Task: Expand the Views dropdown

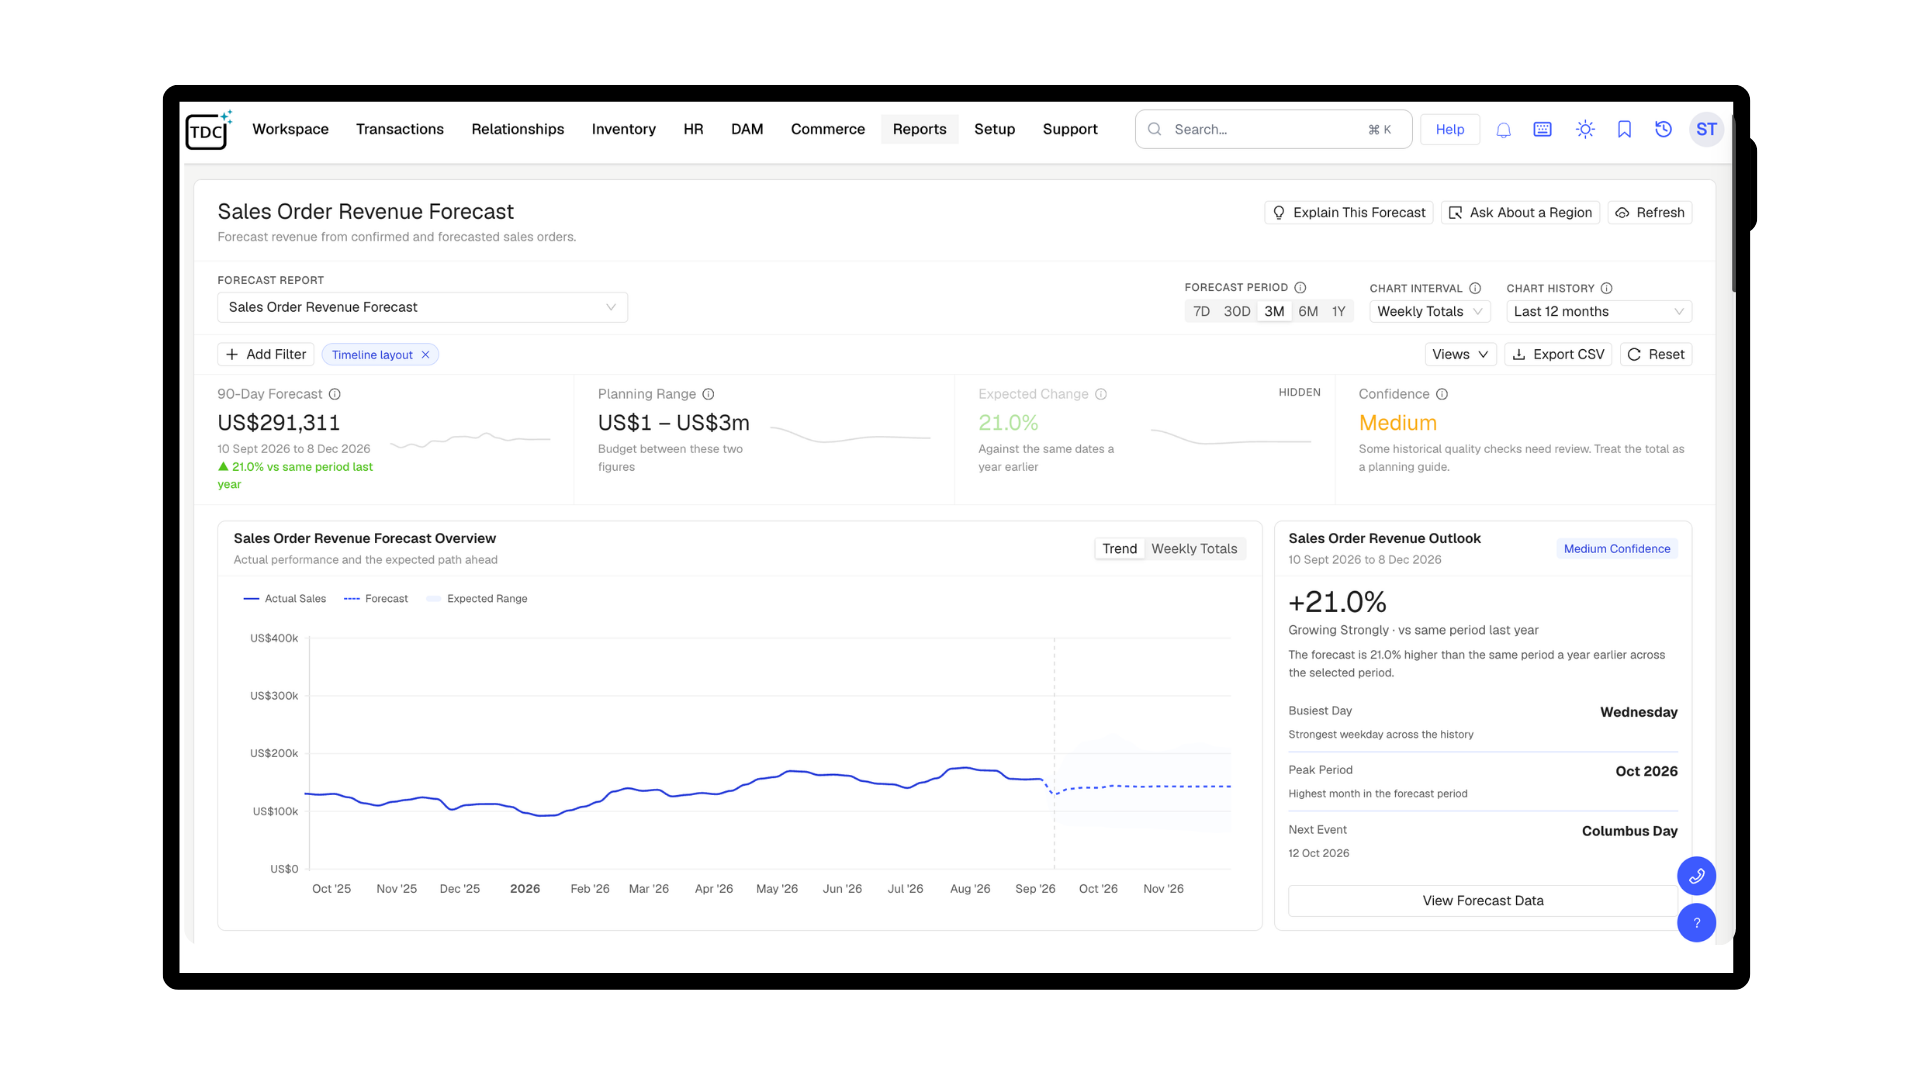Action: point(1460,355)
